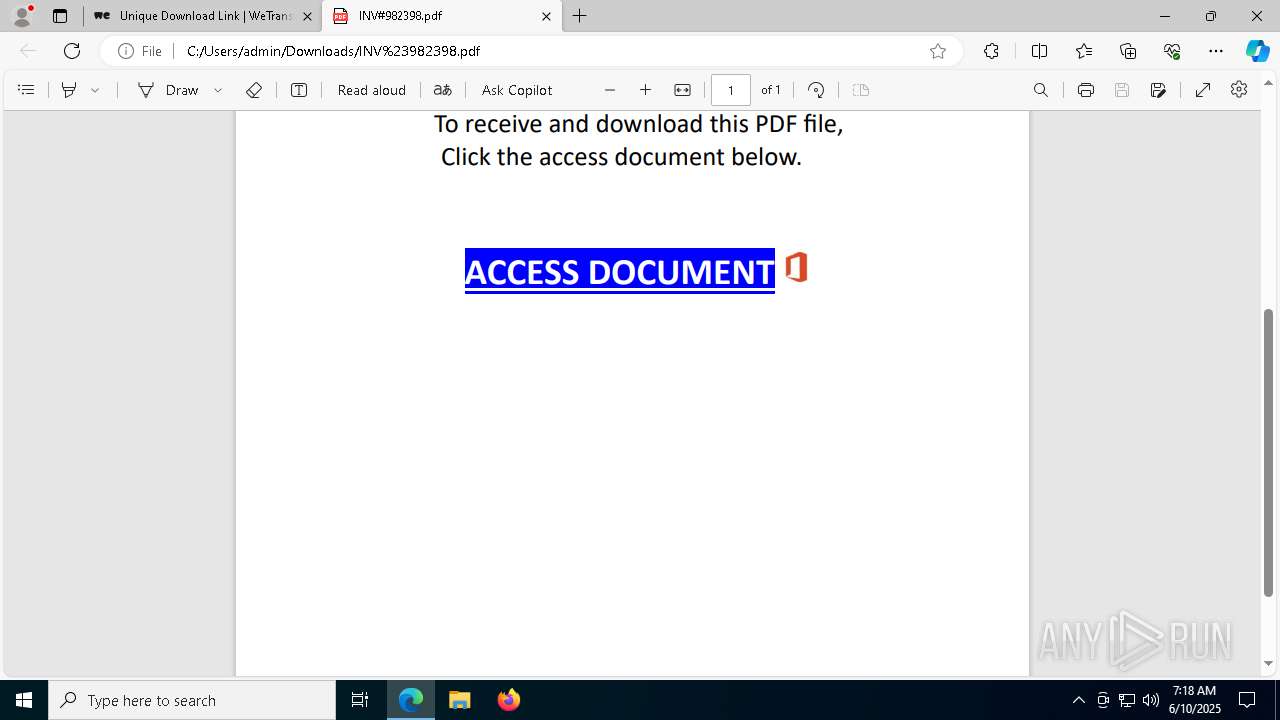
Task: Open Edge Settings and more menu
Action: [1216, 51]
